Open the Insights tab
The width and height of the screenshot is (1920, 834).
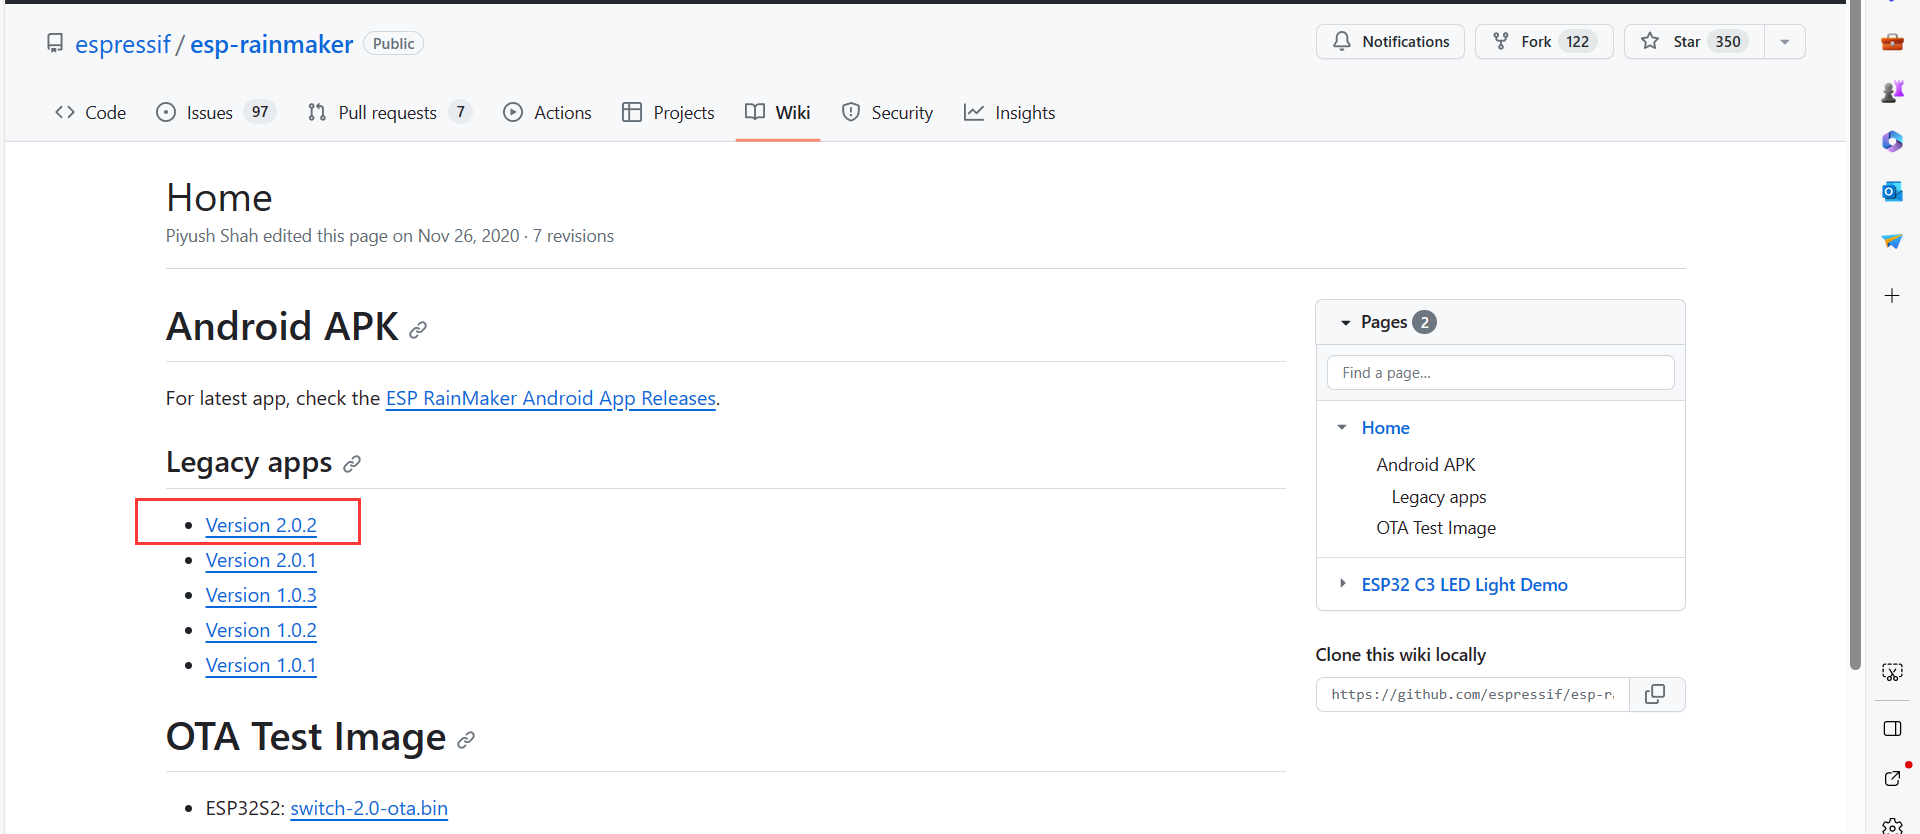[x=1009, y=113]
